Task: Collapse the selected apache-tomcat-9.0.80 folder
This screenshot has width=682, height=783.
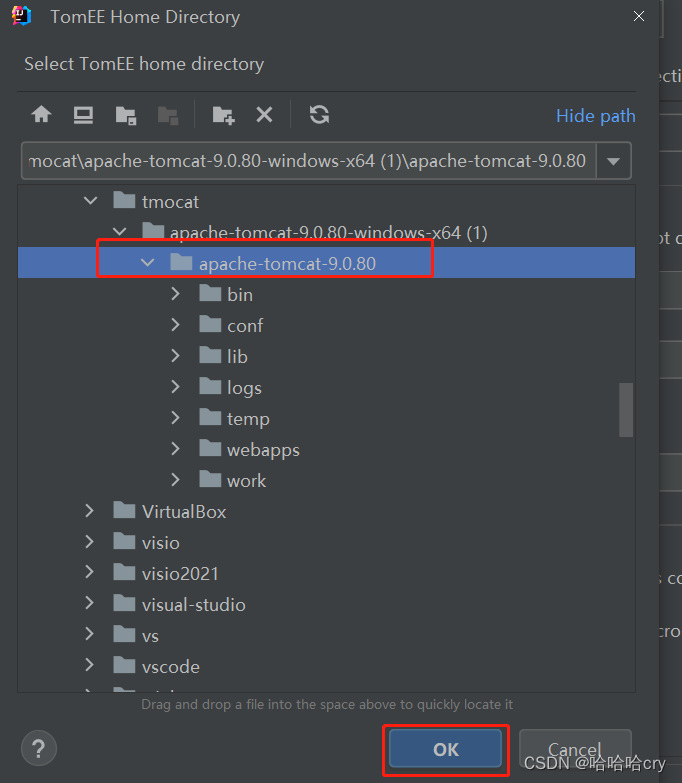Action: click(x=147, y=263)
